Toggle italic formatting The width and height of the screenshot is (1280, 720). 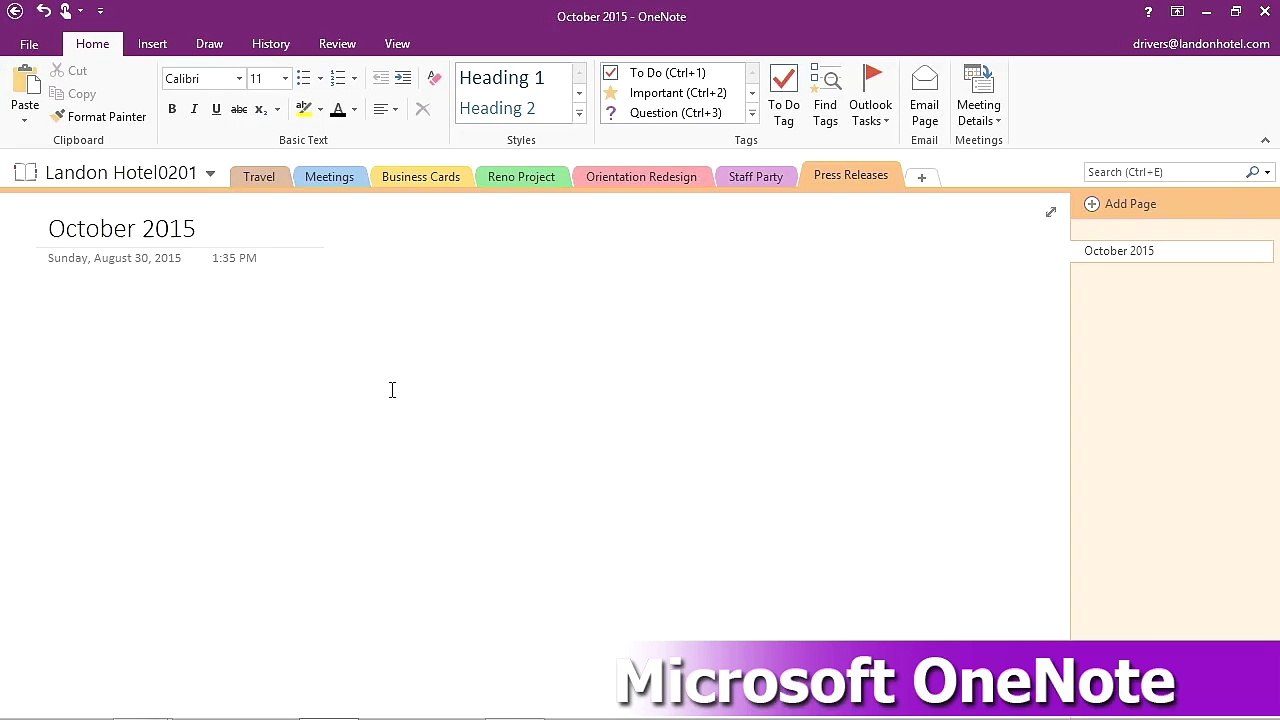194,109
